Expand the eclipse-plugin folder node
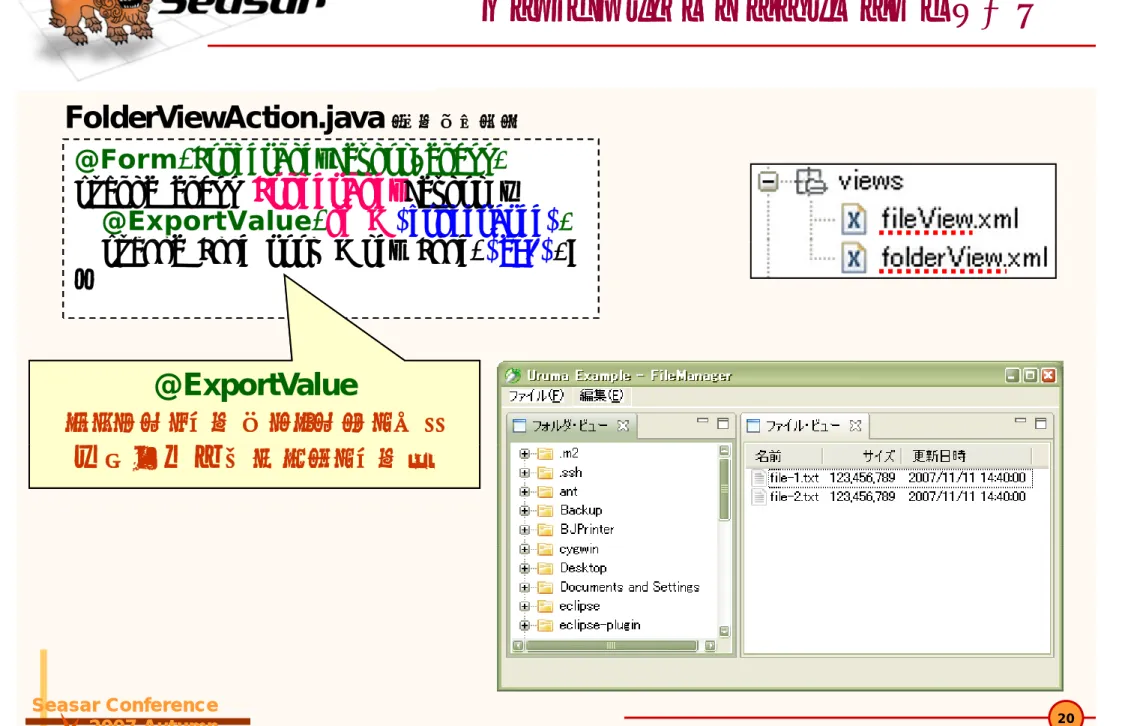Image resolution: width=1125 pixels, height=726 pixels. pyautogui.click(x=524, y=625)
